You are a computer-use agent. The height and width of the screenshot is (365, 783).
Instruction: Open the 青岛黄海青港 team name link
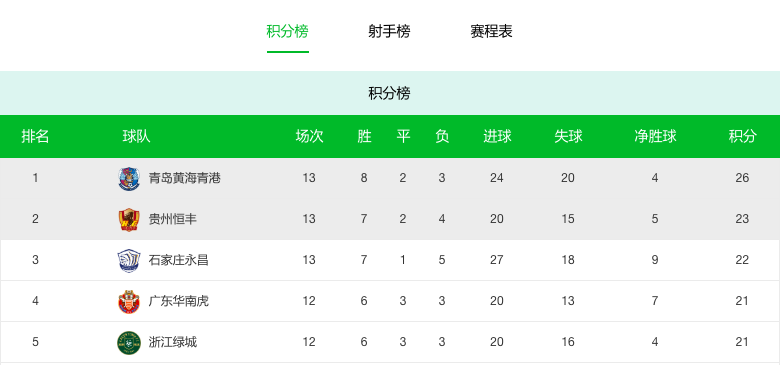click(185, 178)
